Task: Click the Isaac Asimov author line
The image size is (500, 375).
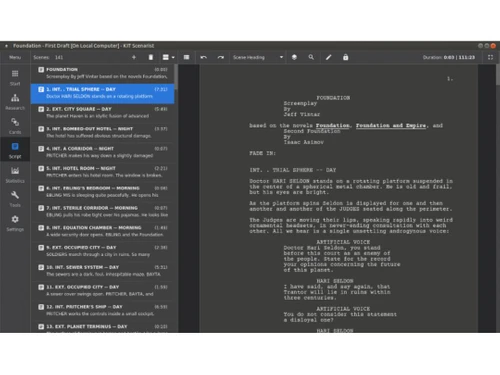Action: pos(304,142)
